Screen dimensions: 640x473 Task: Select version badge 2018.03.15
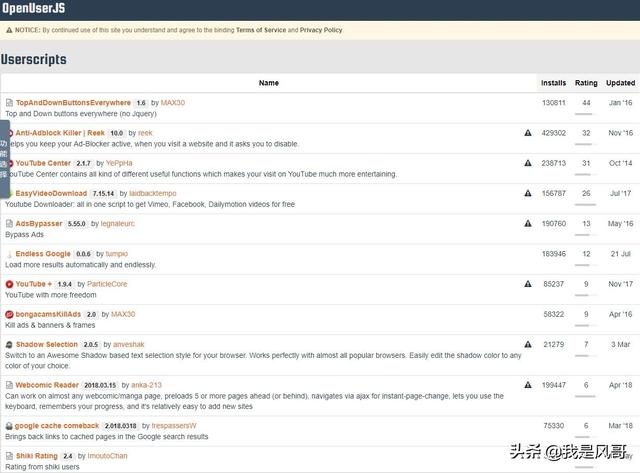tap(100, 385)
